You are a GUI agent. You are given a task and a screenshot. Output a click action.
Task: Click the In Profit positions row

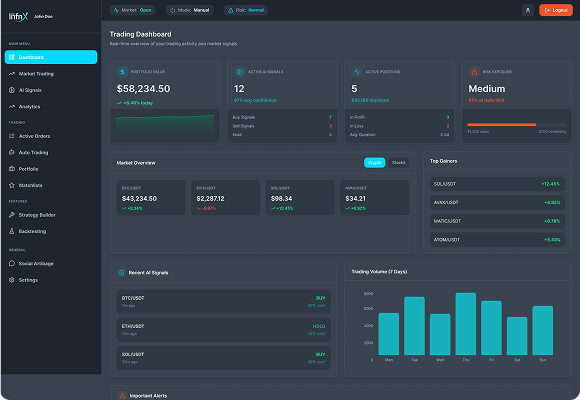[x=399, y=117]
